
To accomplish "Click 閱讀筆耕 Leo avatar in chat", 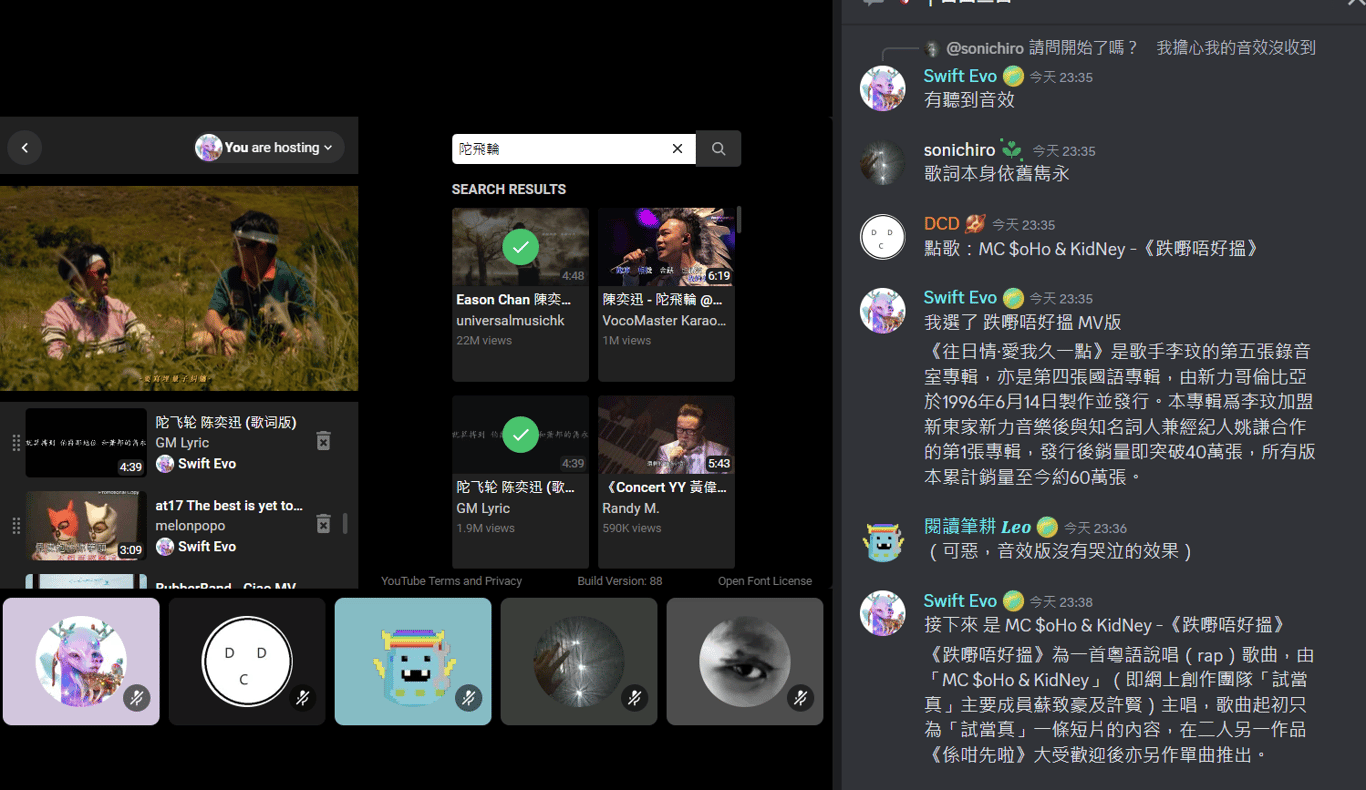I will click(x=883, y=540).
